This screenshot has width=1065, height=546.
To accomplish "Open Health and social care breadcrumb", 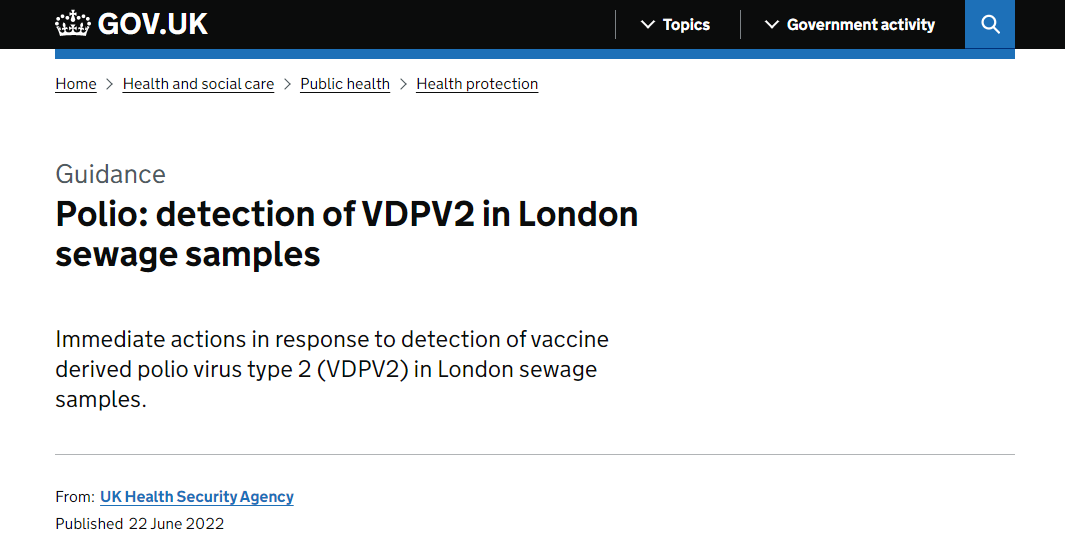I will click(x=198, y=84).
